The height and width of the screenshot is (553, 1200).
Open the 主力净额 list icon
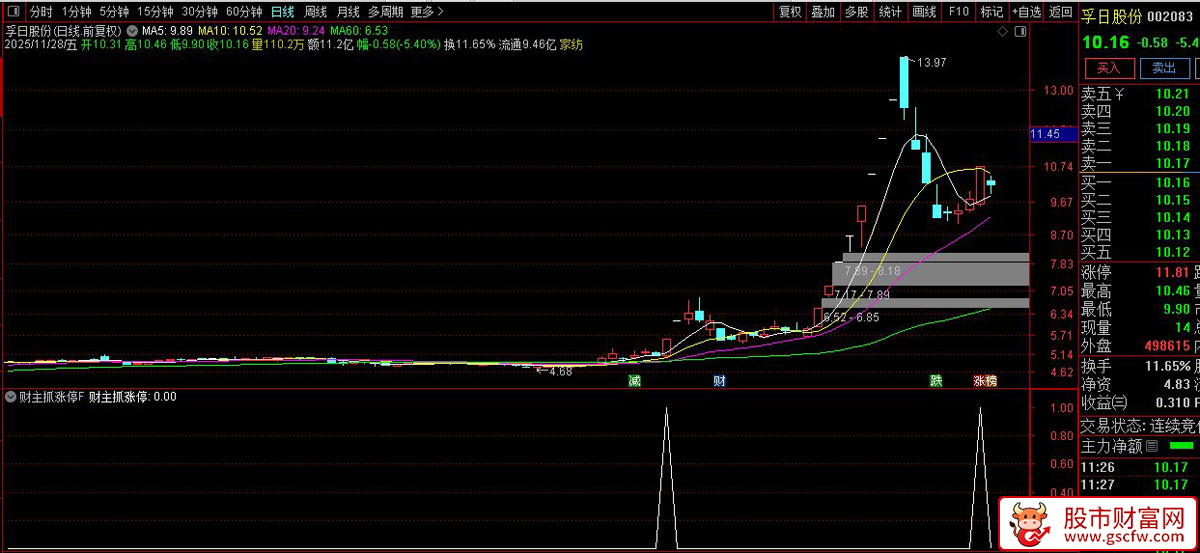coord(1152,446)
